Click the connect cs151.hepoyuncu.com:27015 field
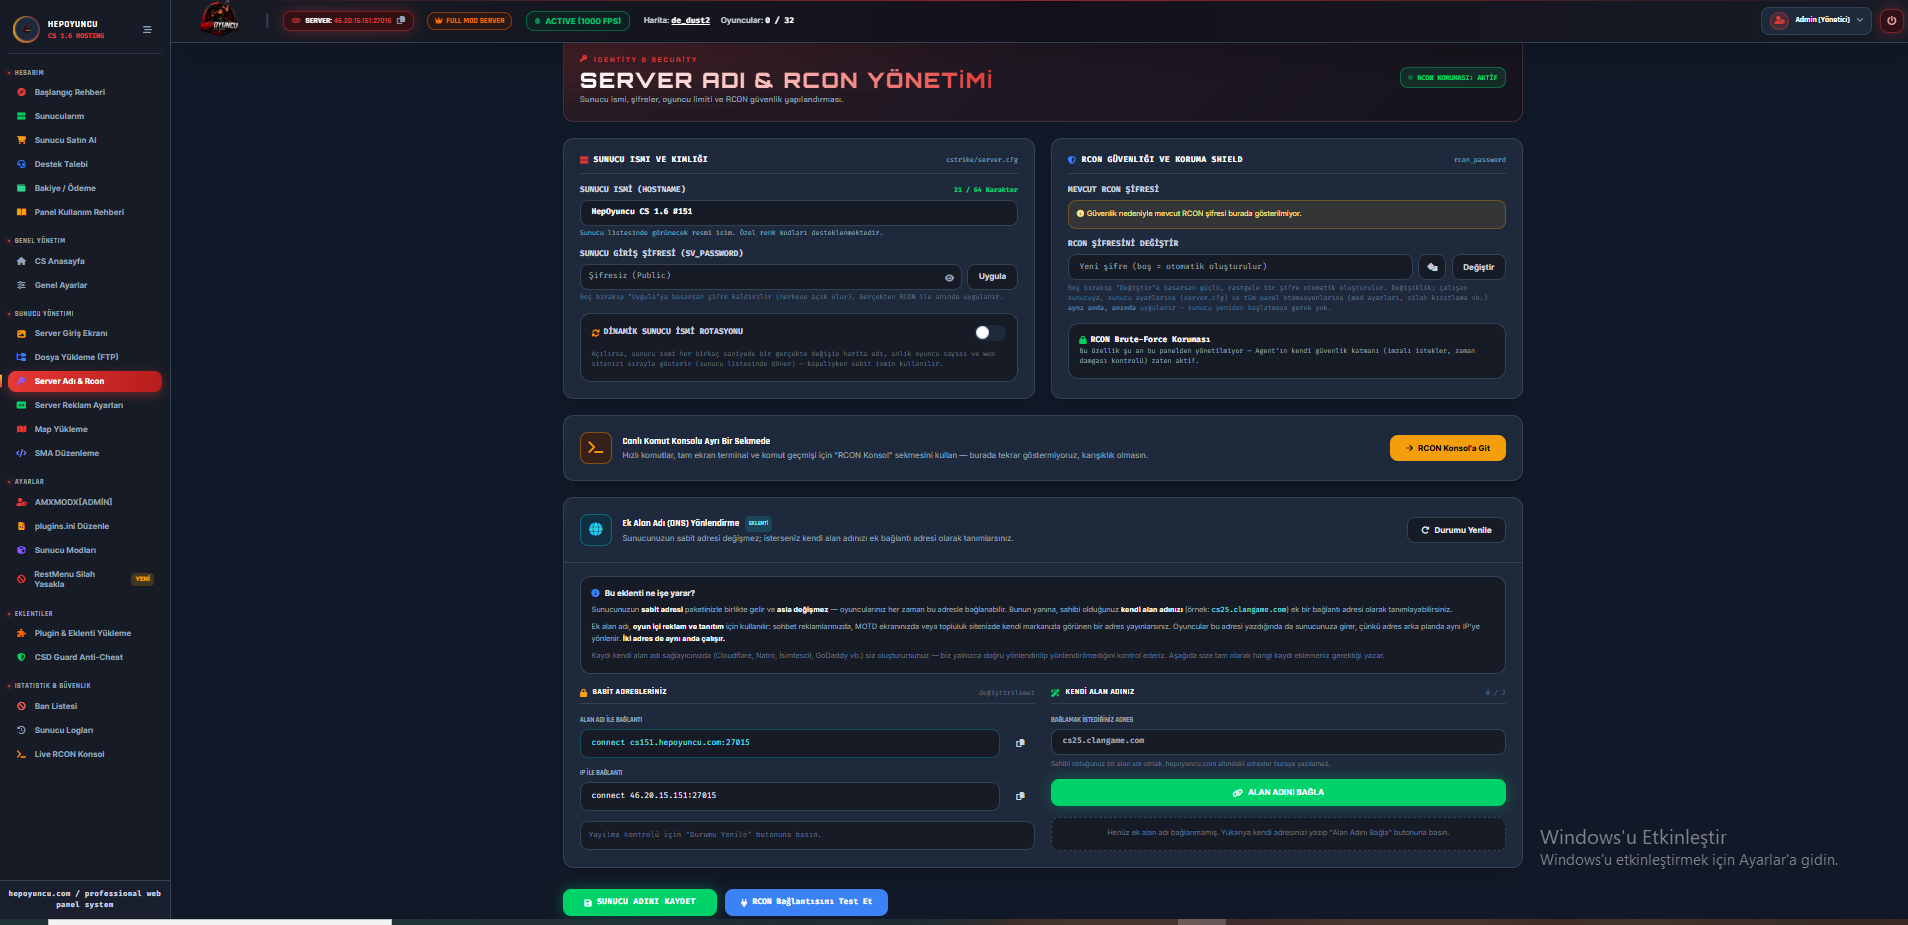 789,743
